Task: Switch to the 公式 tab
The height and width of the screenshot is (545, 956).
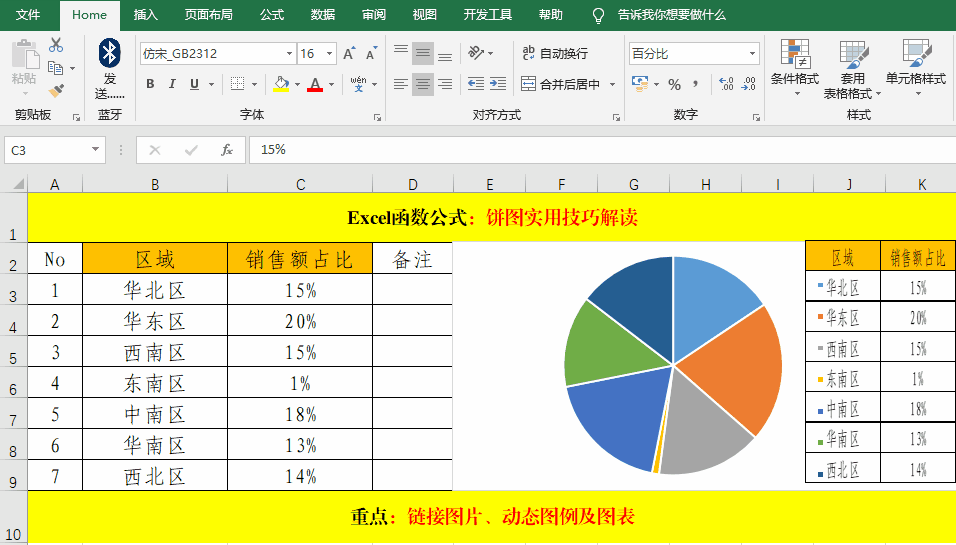Action: [272, 15]
